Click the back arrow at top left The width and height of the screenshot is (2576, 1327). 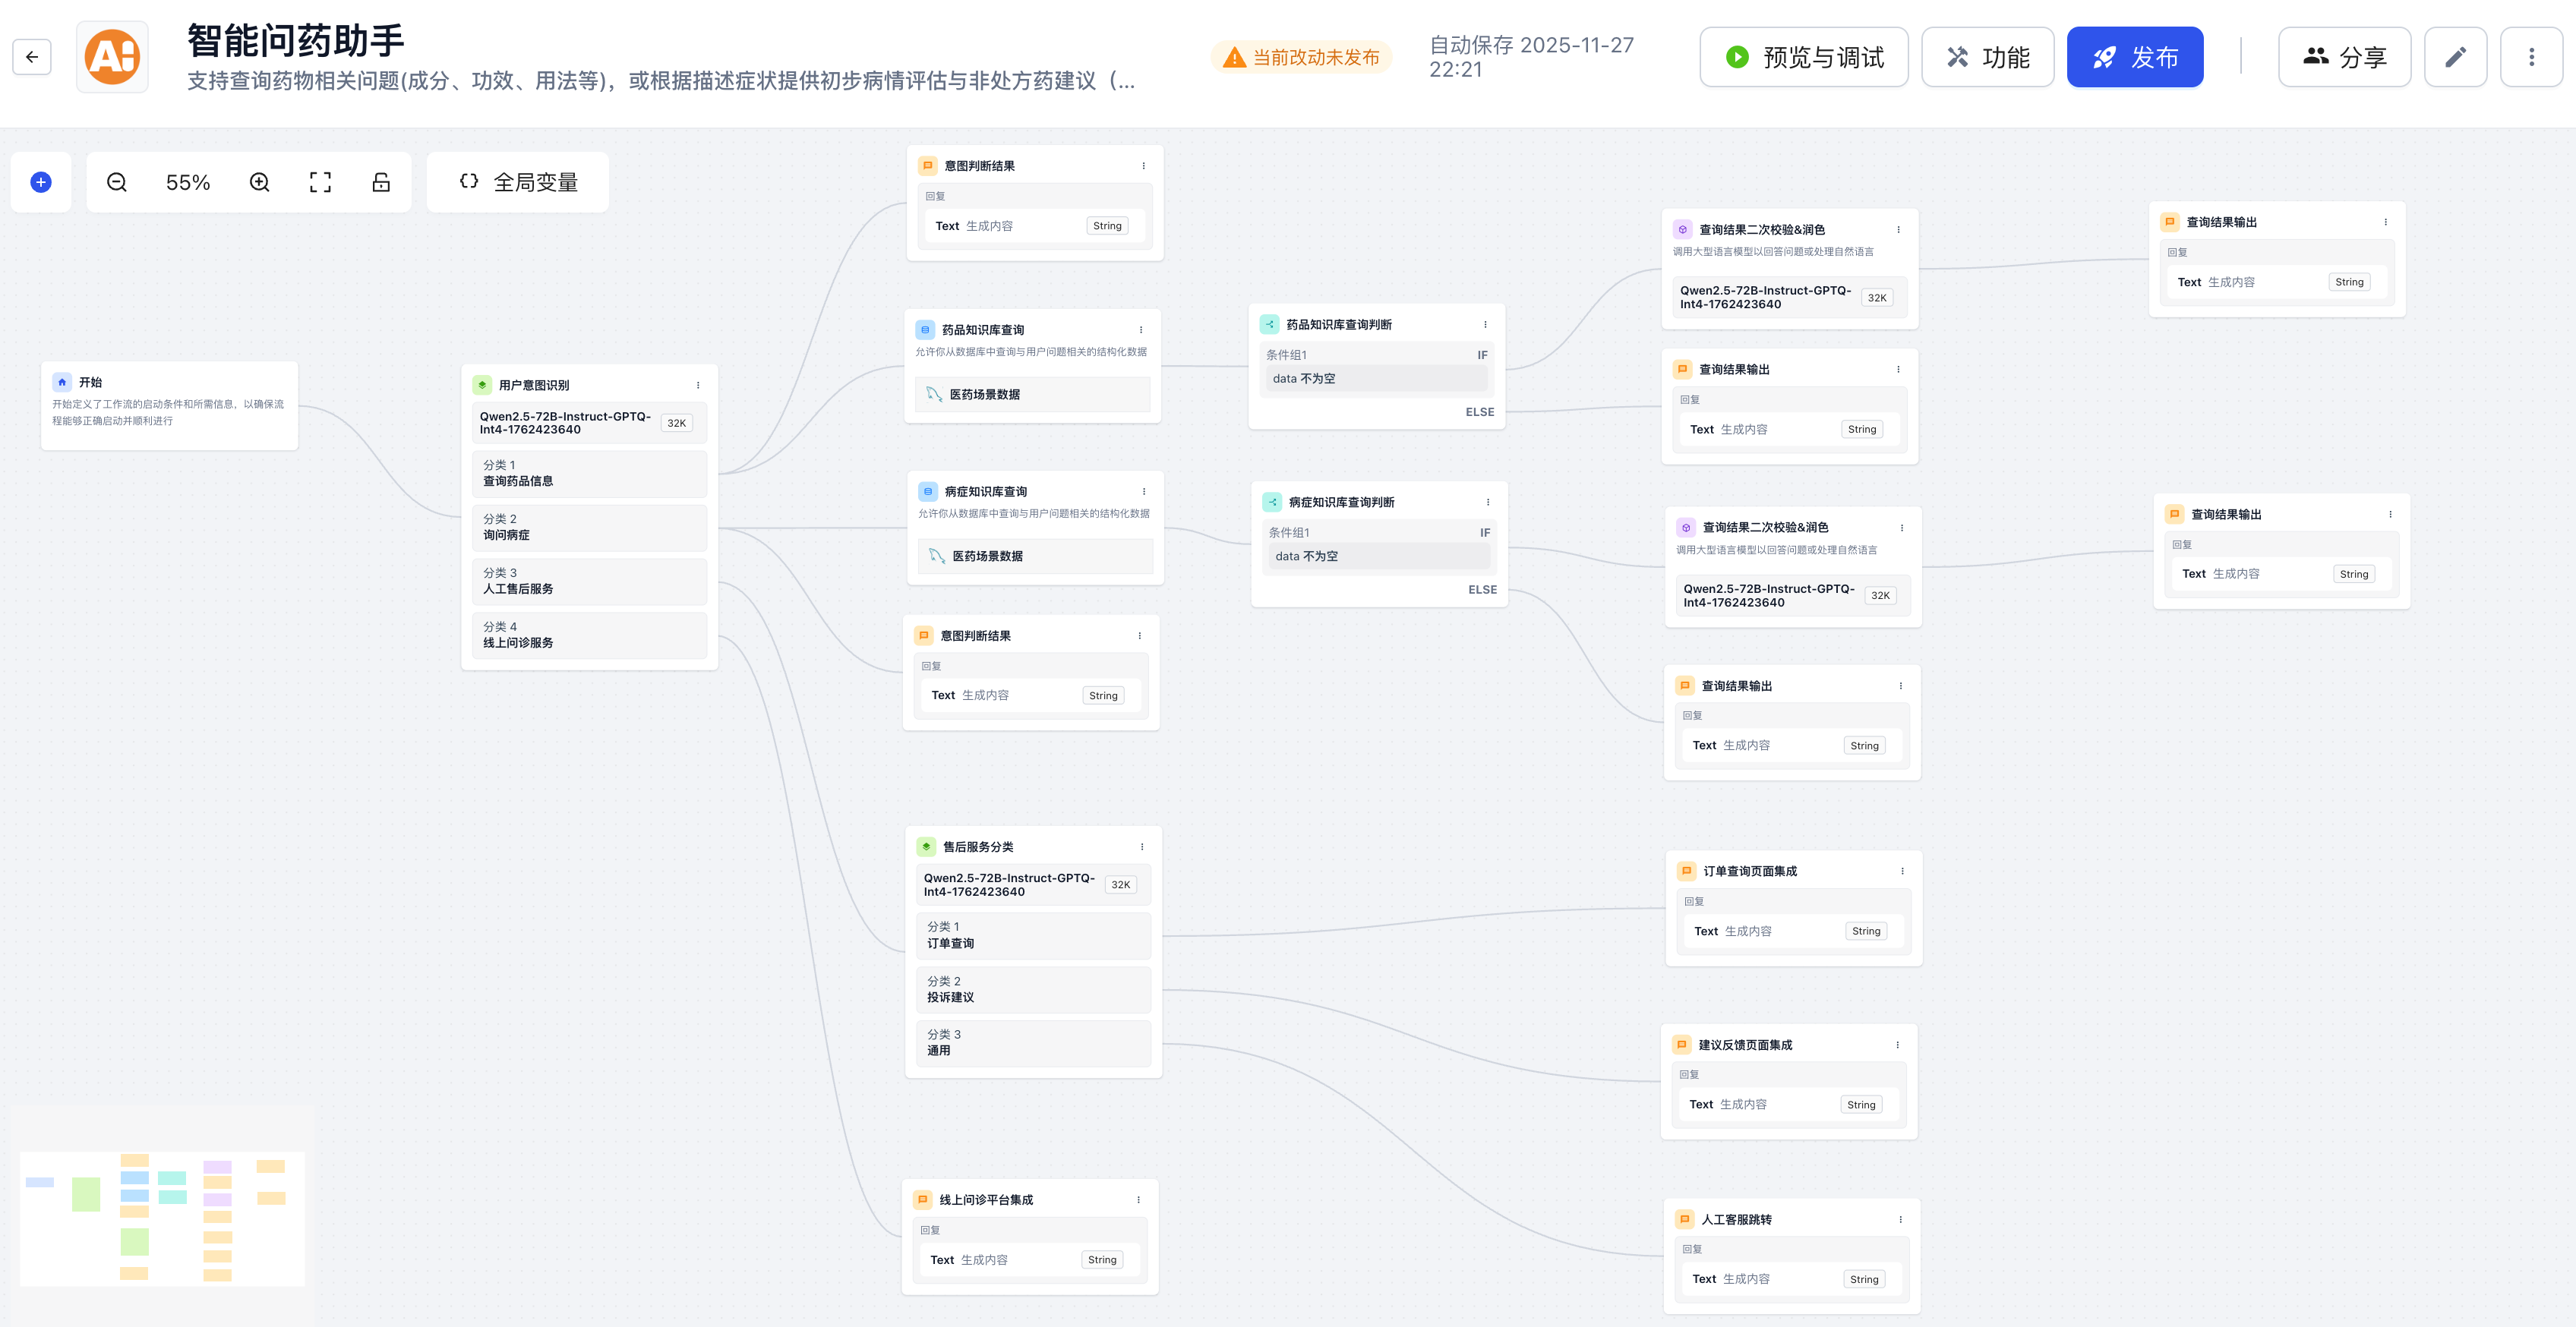[32, 57]
